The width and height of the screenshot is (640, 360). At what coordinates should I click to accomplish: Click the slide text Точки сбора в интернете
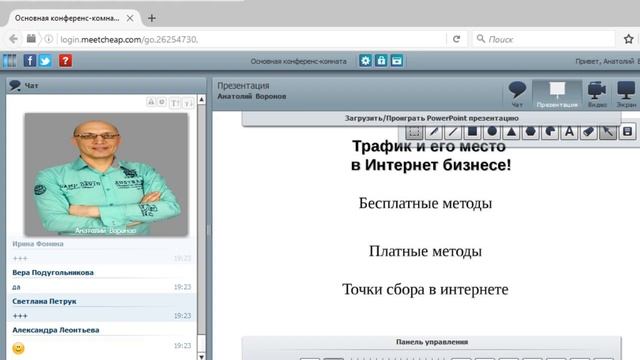[x=425, y=289]
